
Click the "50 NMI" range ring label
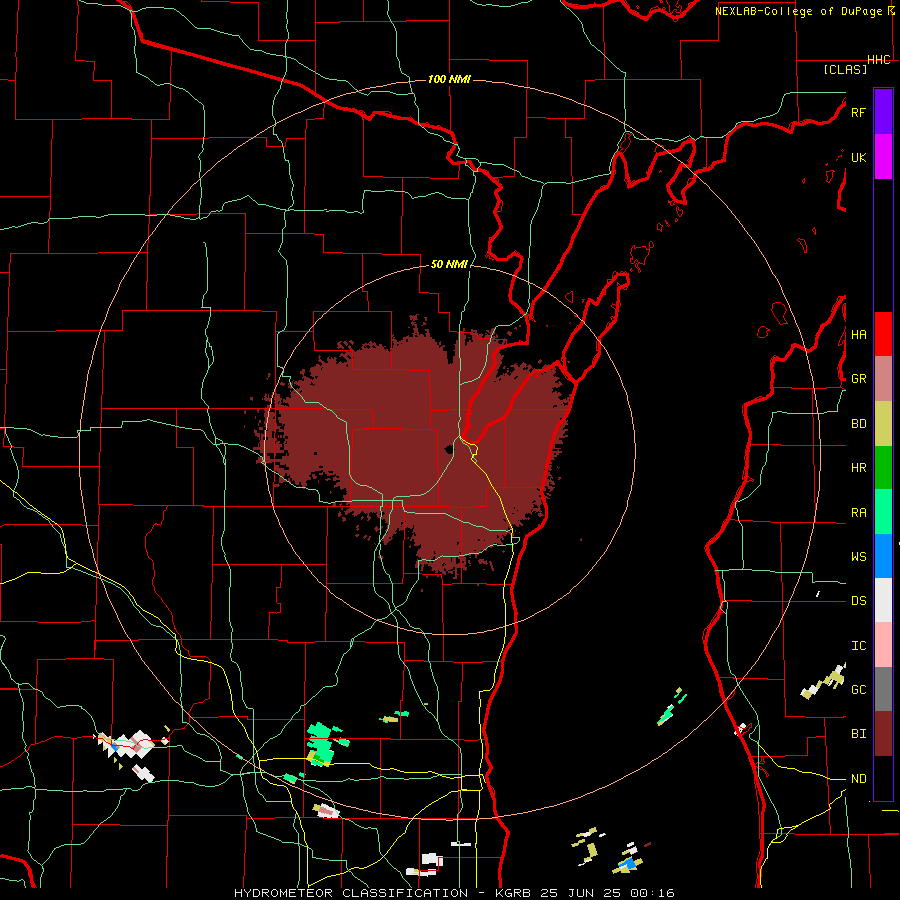click(449, 265)
